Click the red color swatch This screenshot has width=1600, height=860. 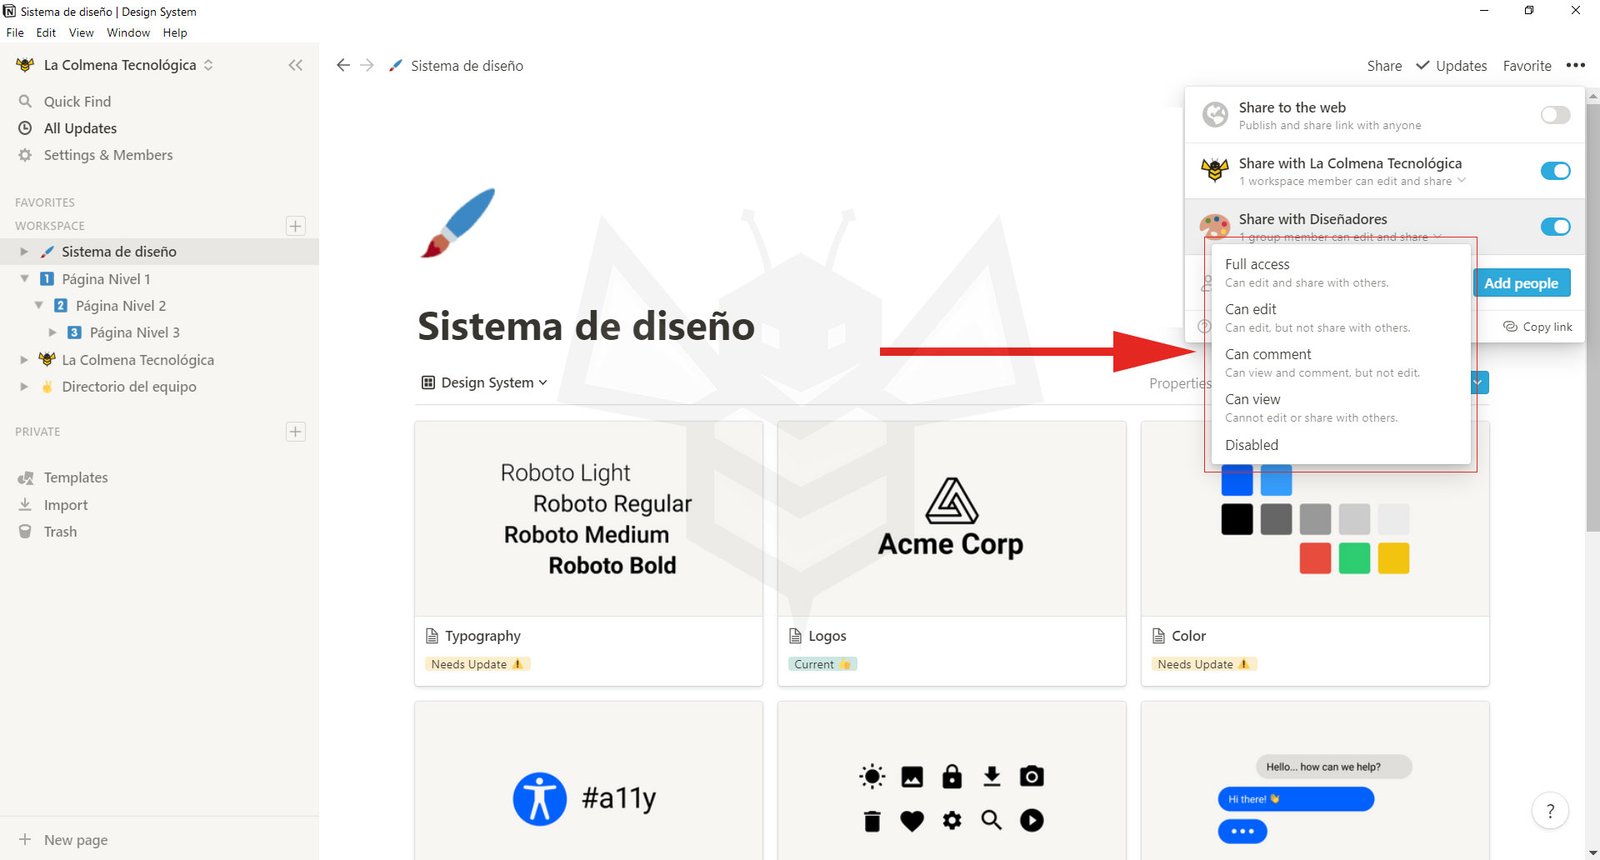click(1315, 558)
